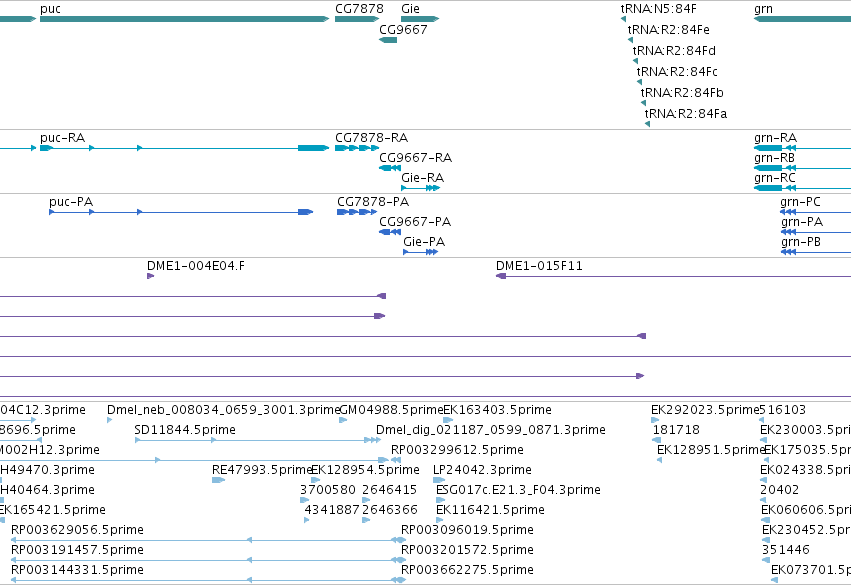Select the puc-PA protein label
Viewport: 851px width, 585px height.
[71, 202]
